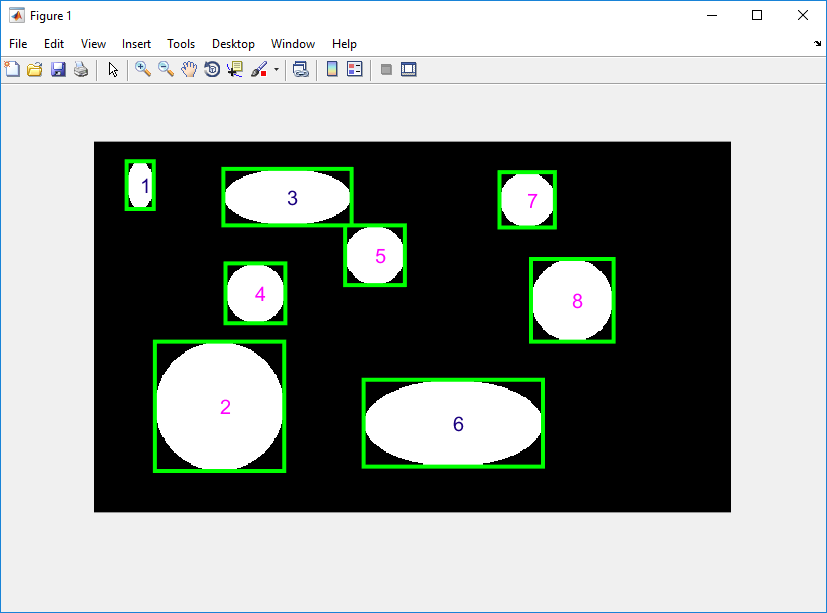Open the Window menu
This screenshot has width=827, height=613.
click(x=293, y=44)
